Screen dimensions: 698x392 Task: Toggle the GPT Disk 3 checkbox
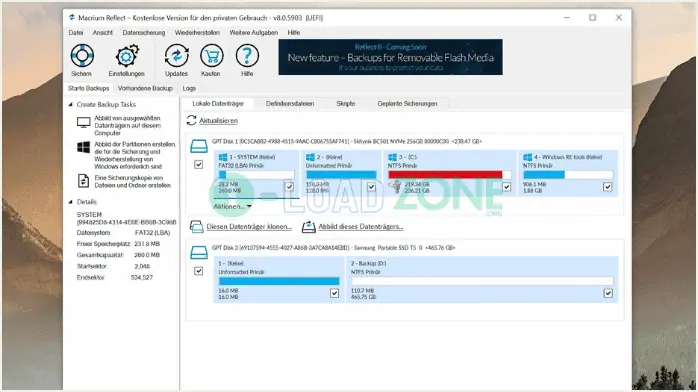point(199,271)
